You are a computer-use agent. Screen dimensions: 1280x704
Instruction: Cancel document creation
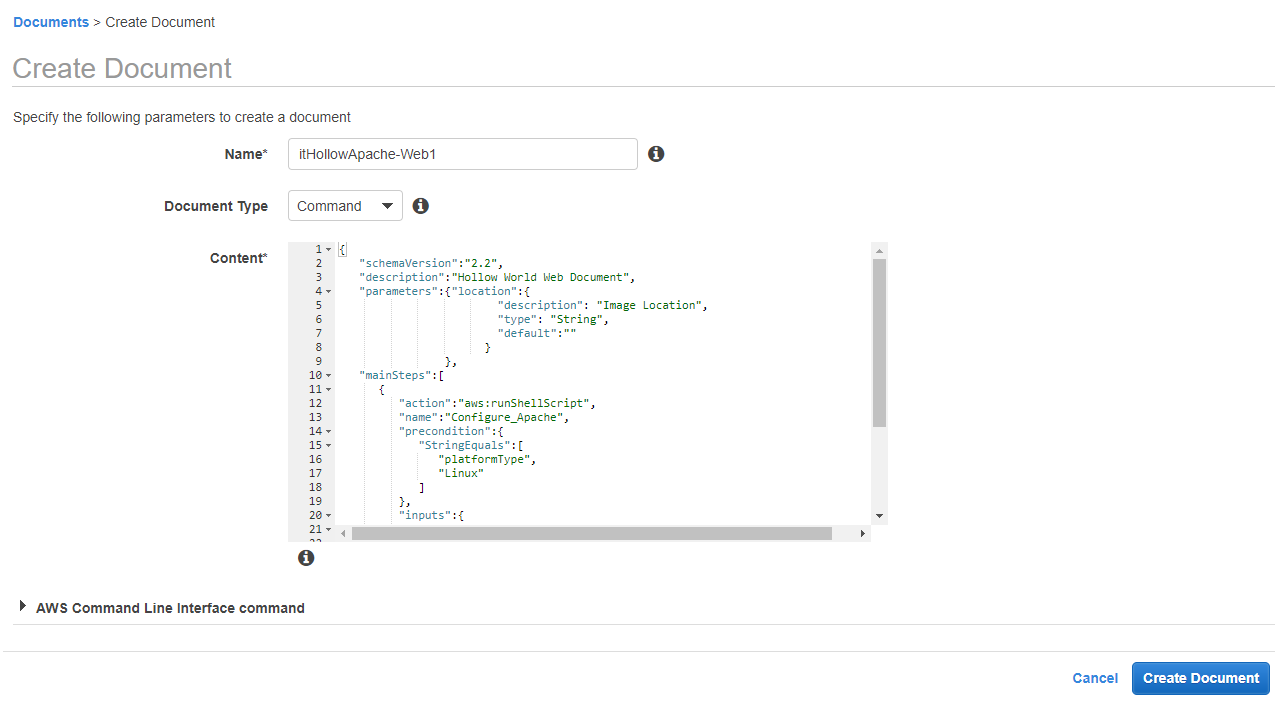coord(1095,678)
